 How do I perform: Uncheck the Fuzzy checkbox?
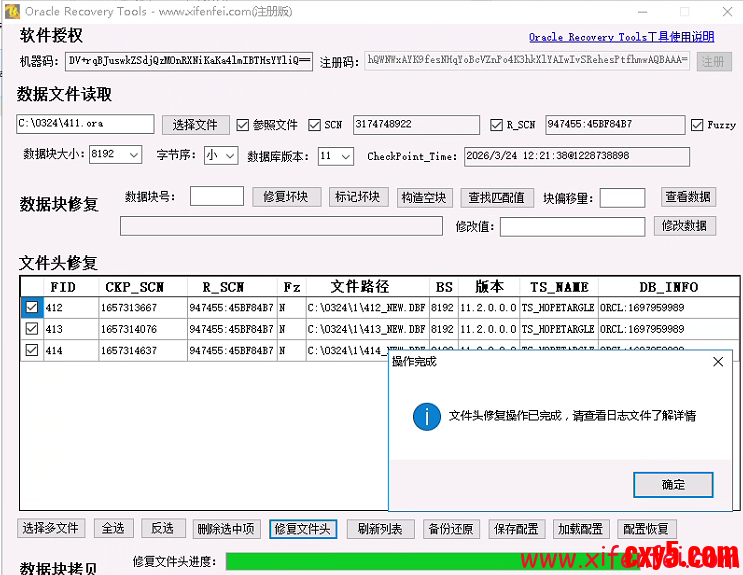point(698,126)
